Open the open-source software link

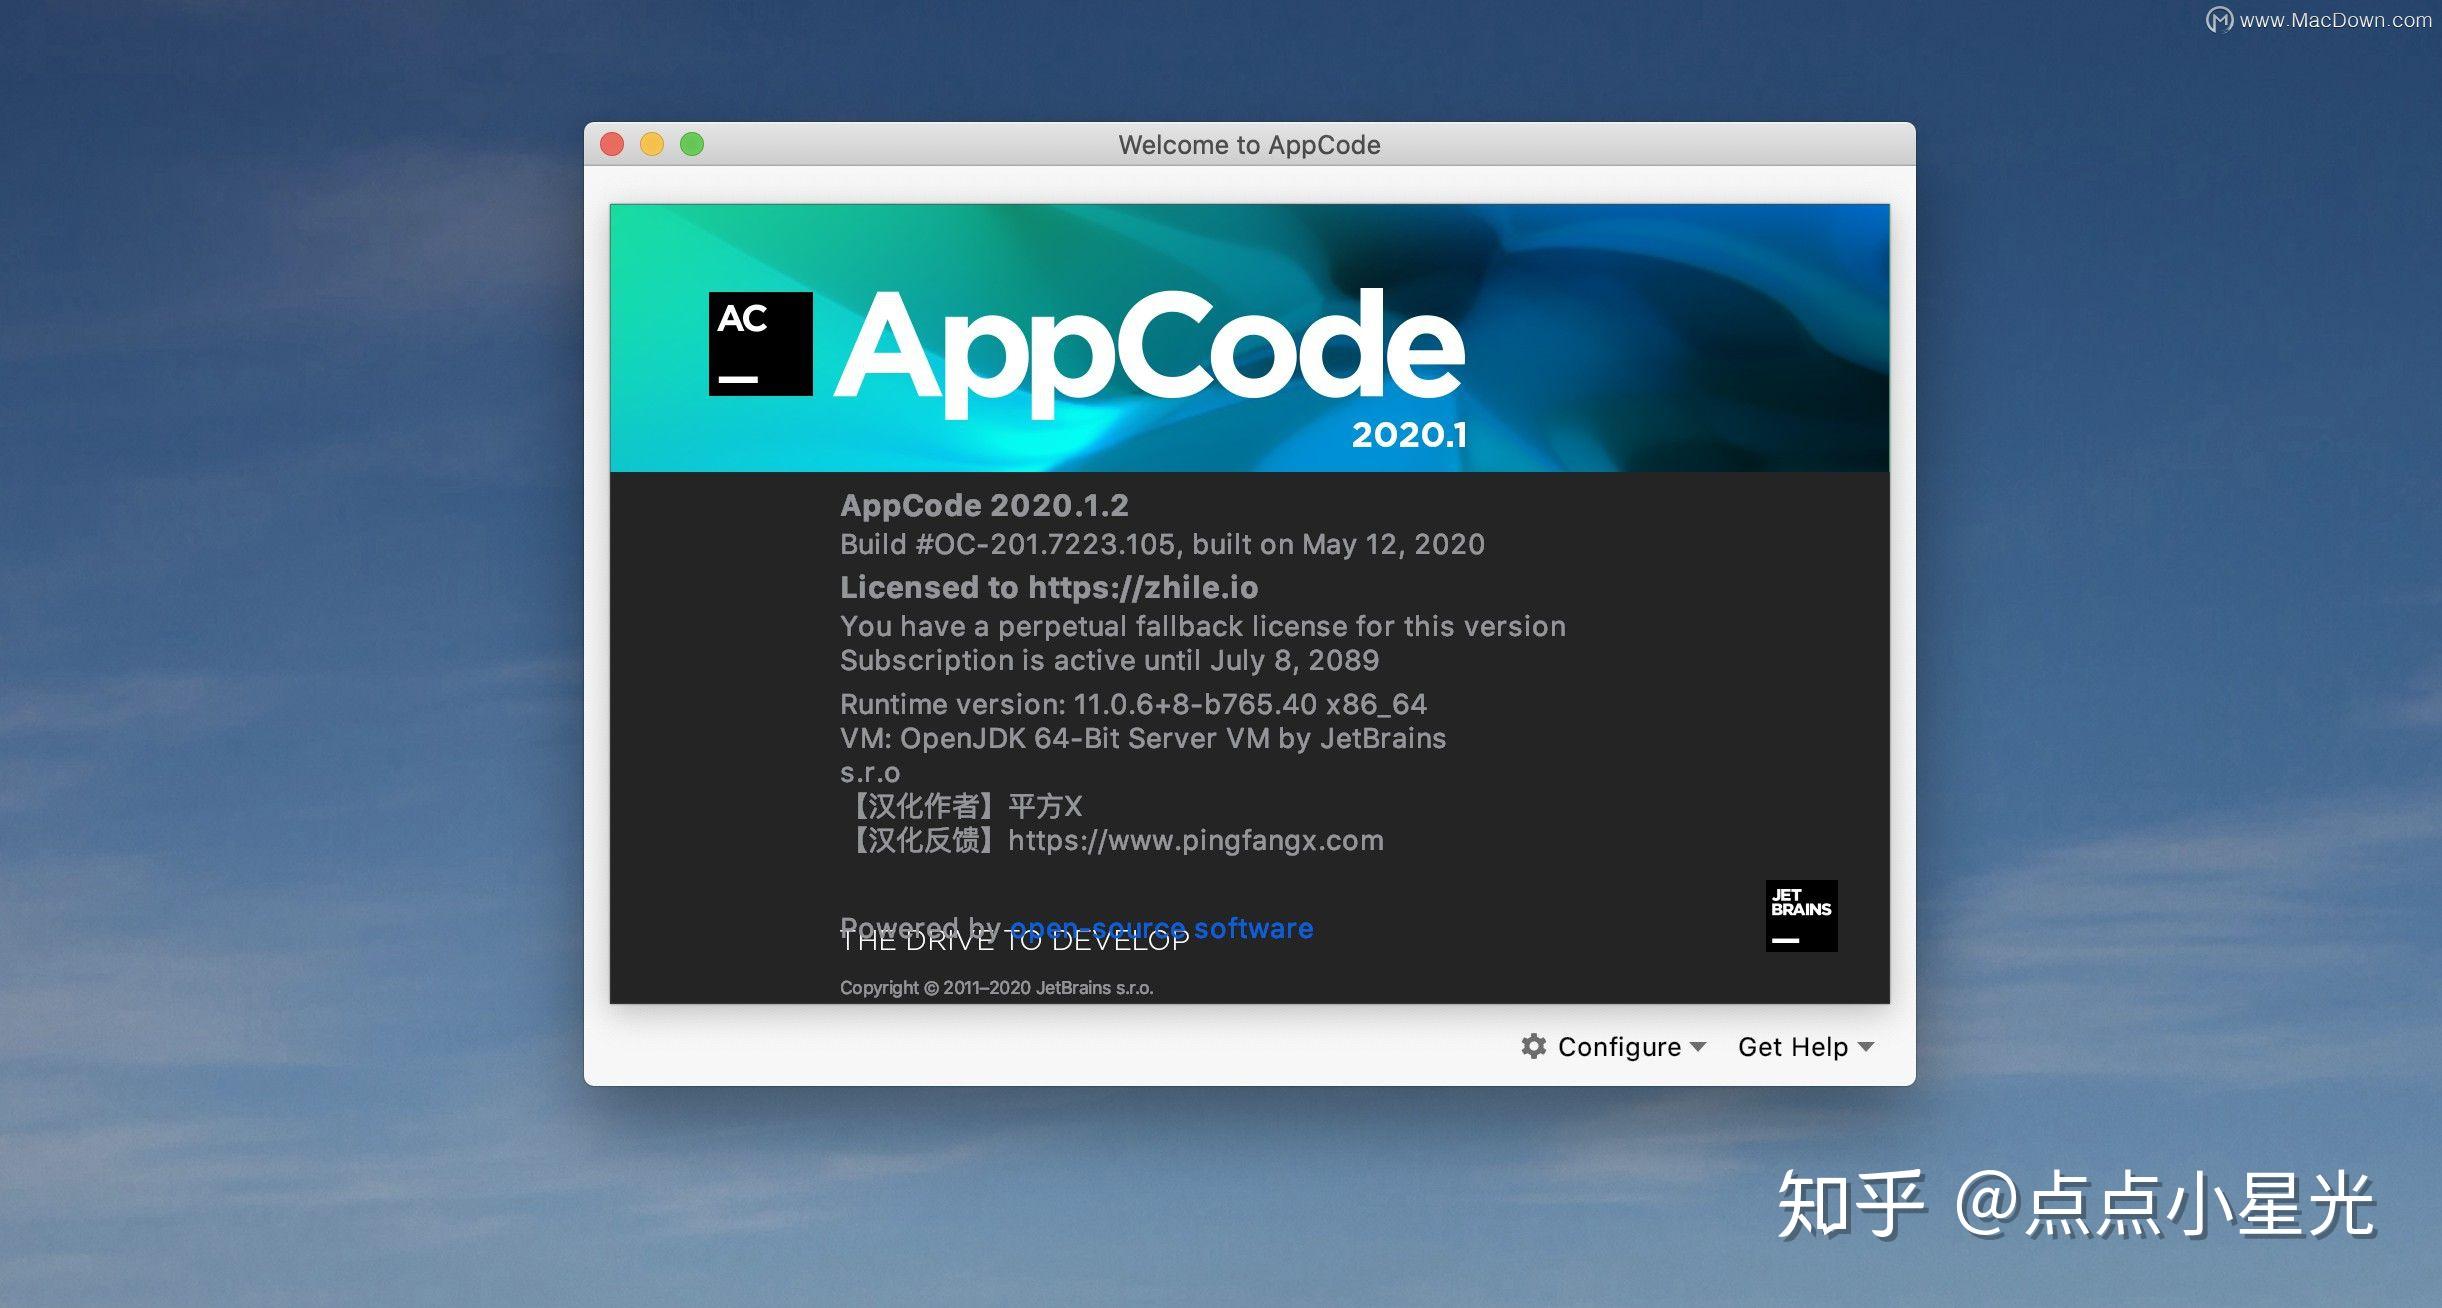[1161, 928]
